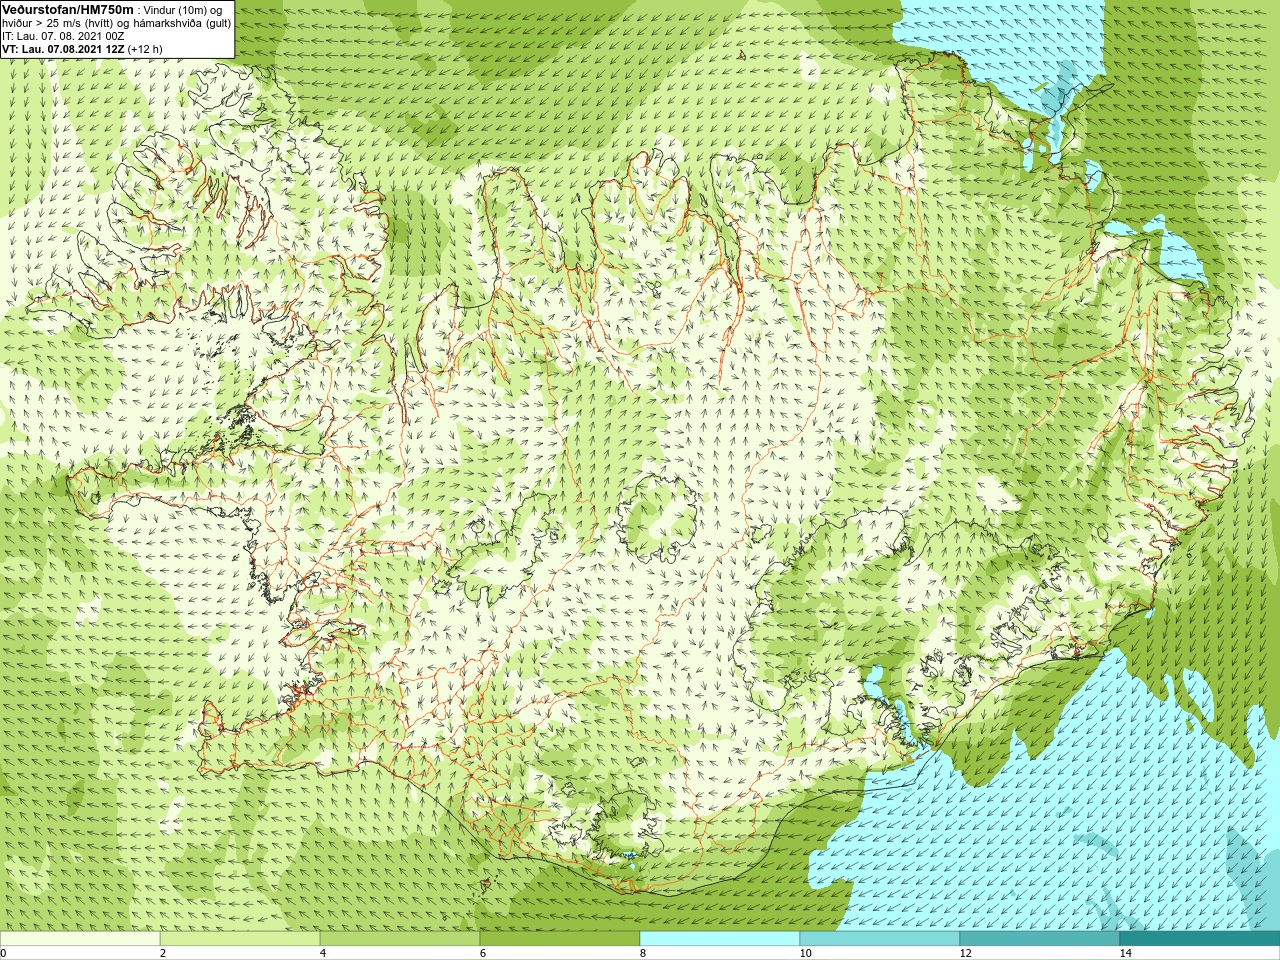1280x960 pixels.
Task: Select the turquoise 10–12 scale swatch
Action: [880, 938]
